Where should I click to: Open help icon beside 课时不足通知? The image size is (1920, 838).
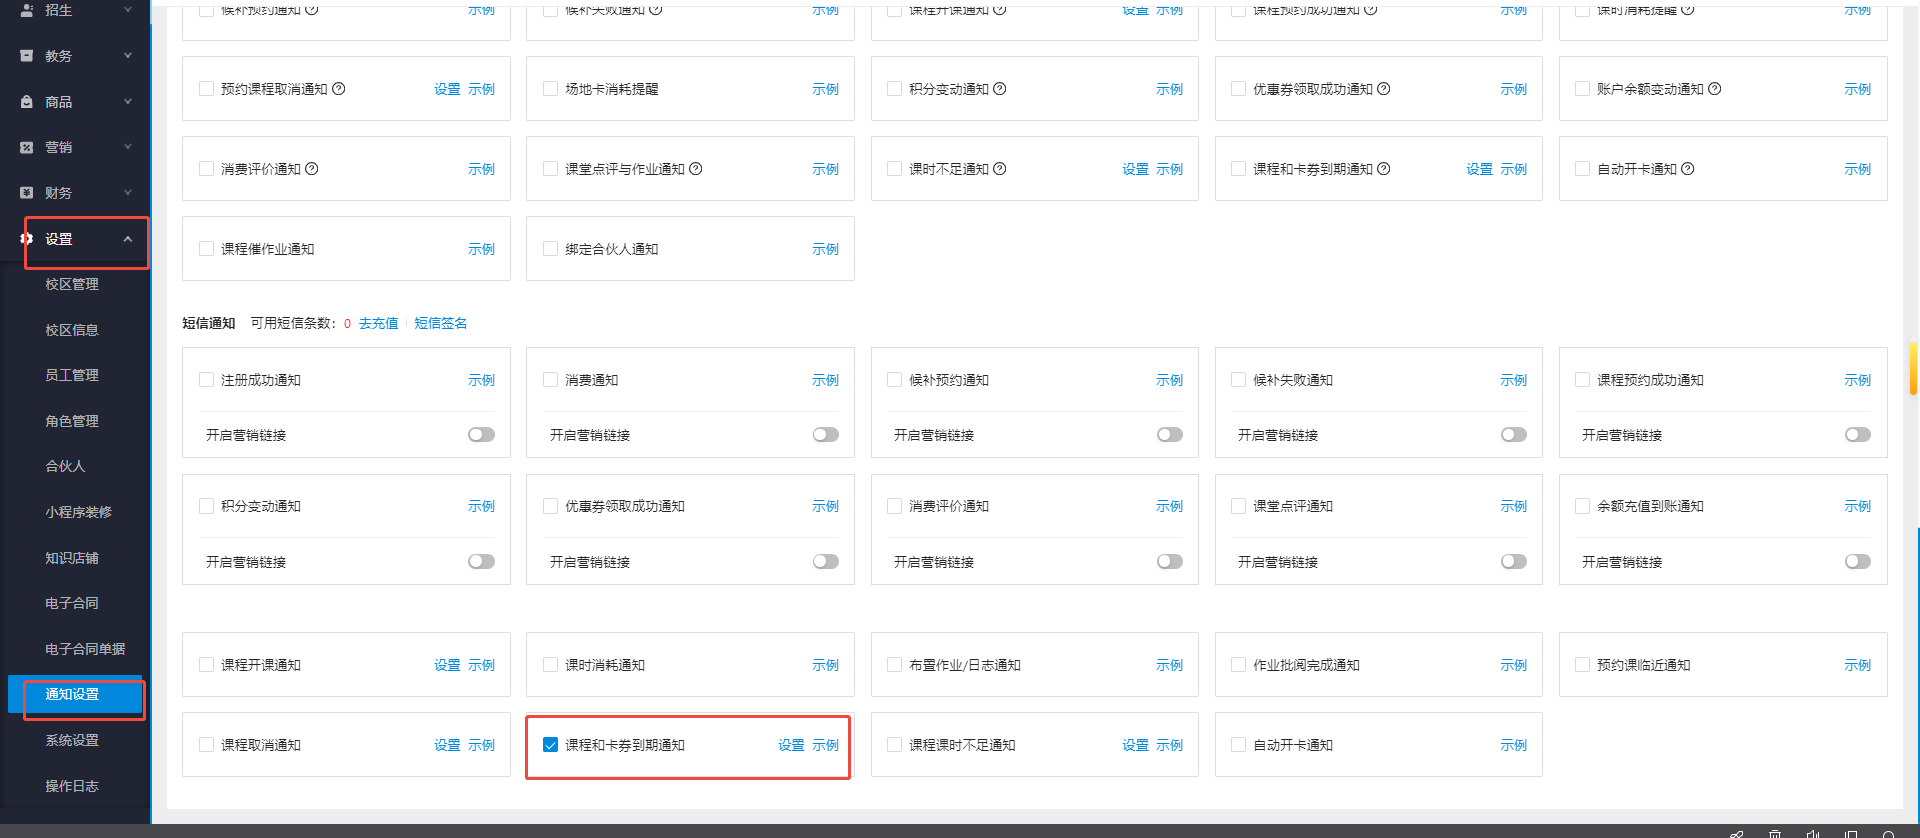1000,169
